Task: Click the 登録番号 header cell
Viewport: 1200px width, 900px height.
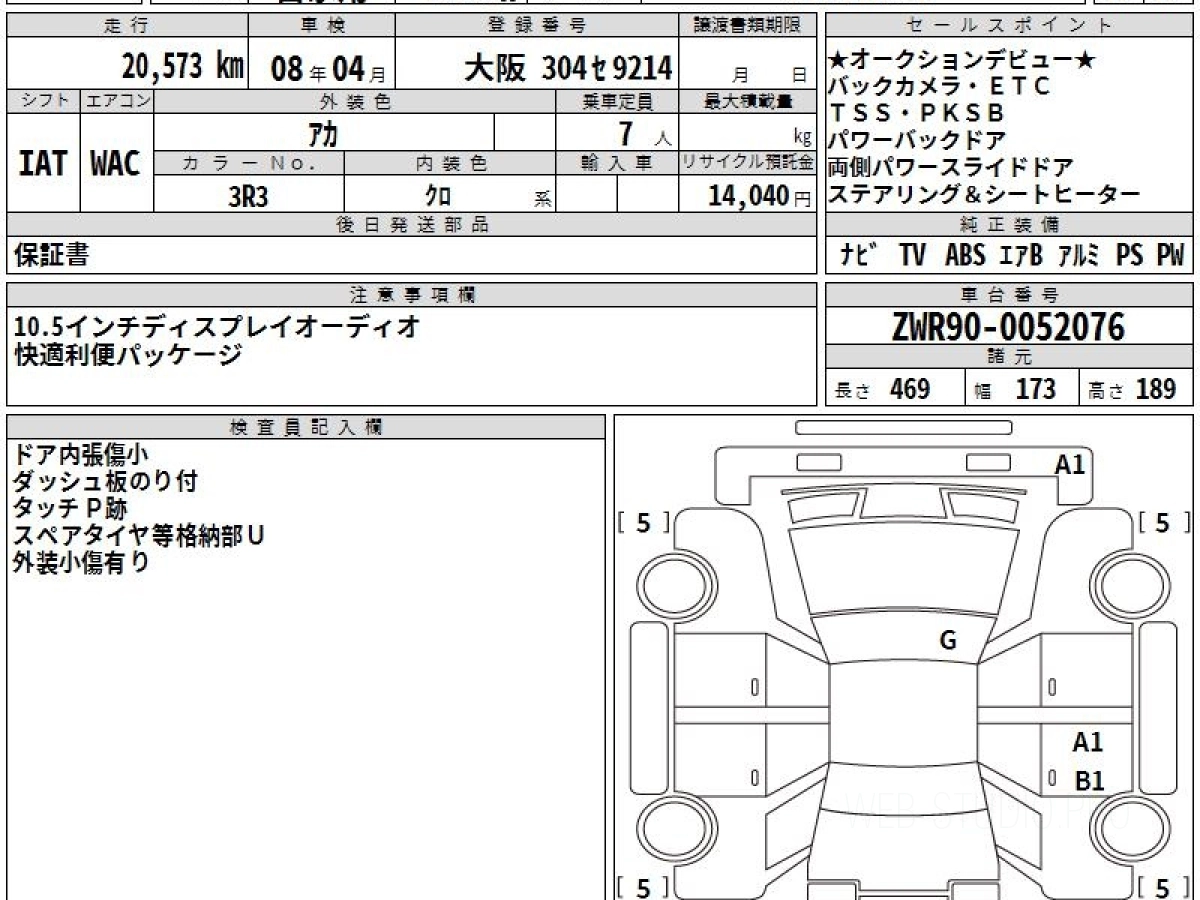Action: point(538,25)
